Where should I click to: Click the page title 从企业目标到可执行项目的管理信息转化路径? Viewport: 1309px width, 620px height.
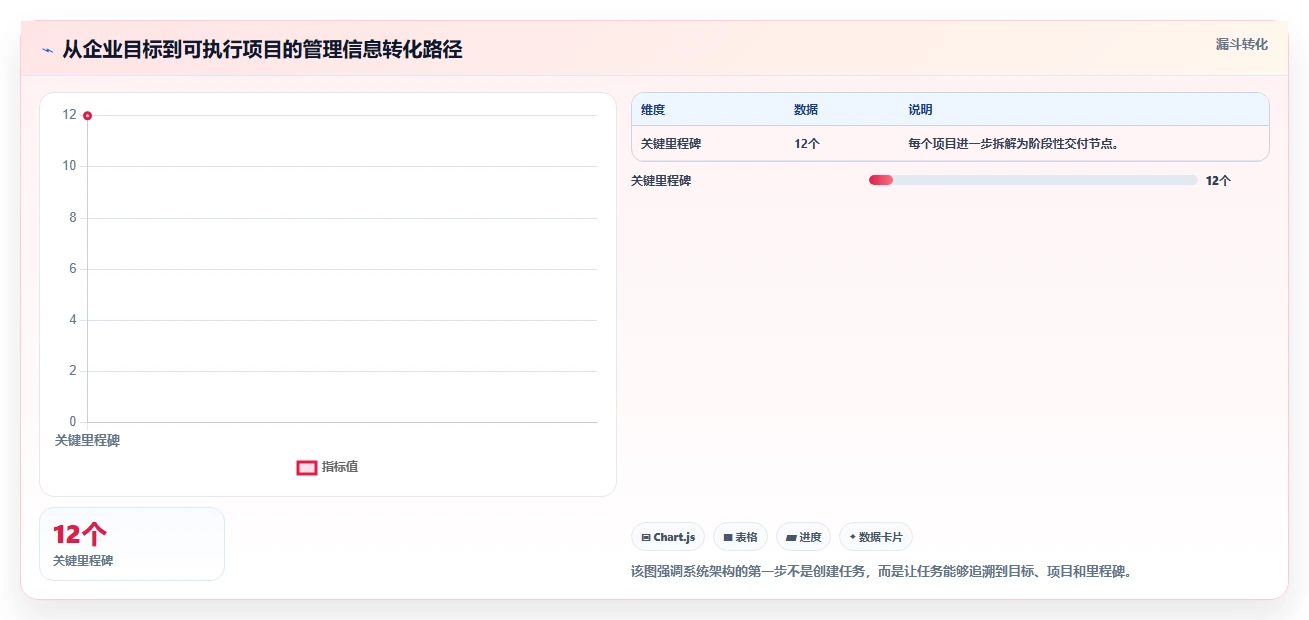pyautogui.click(x=262, y=50)
